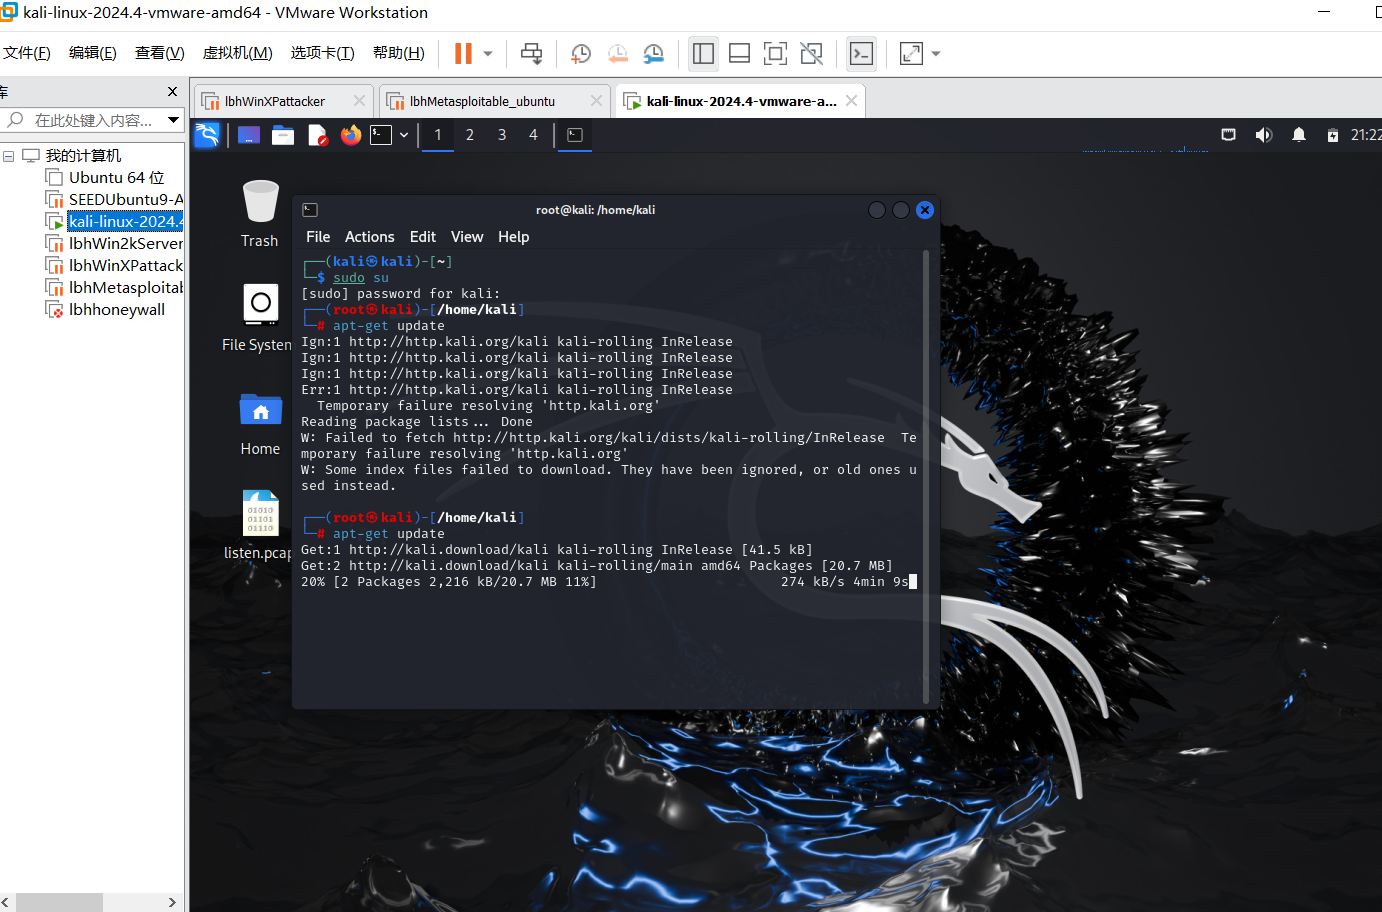Switch to Kali workspace 2
This screenshot has width=1382, height=912.
(470, 135)
